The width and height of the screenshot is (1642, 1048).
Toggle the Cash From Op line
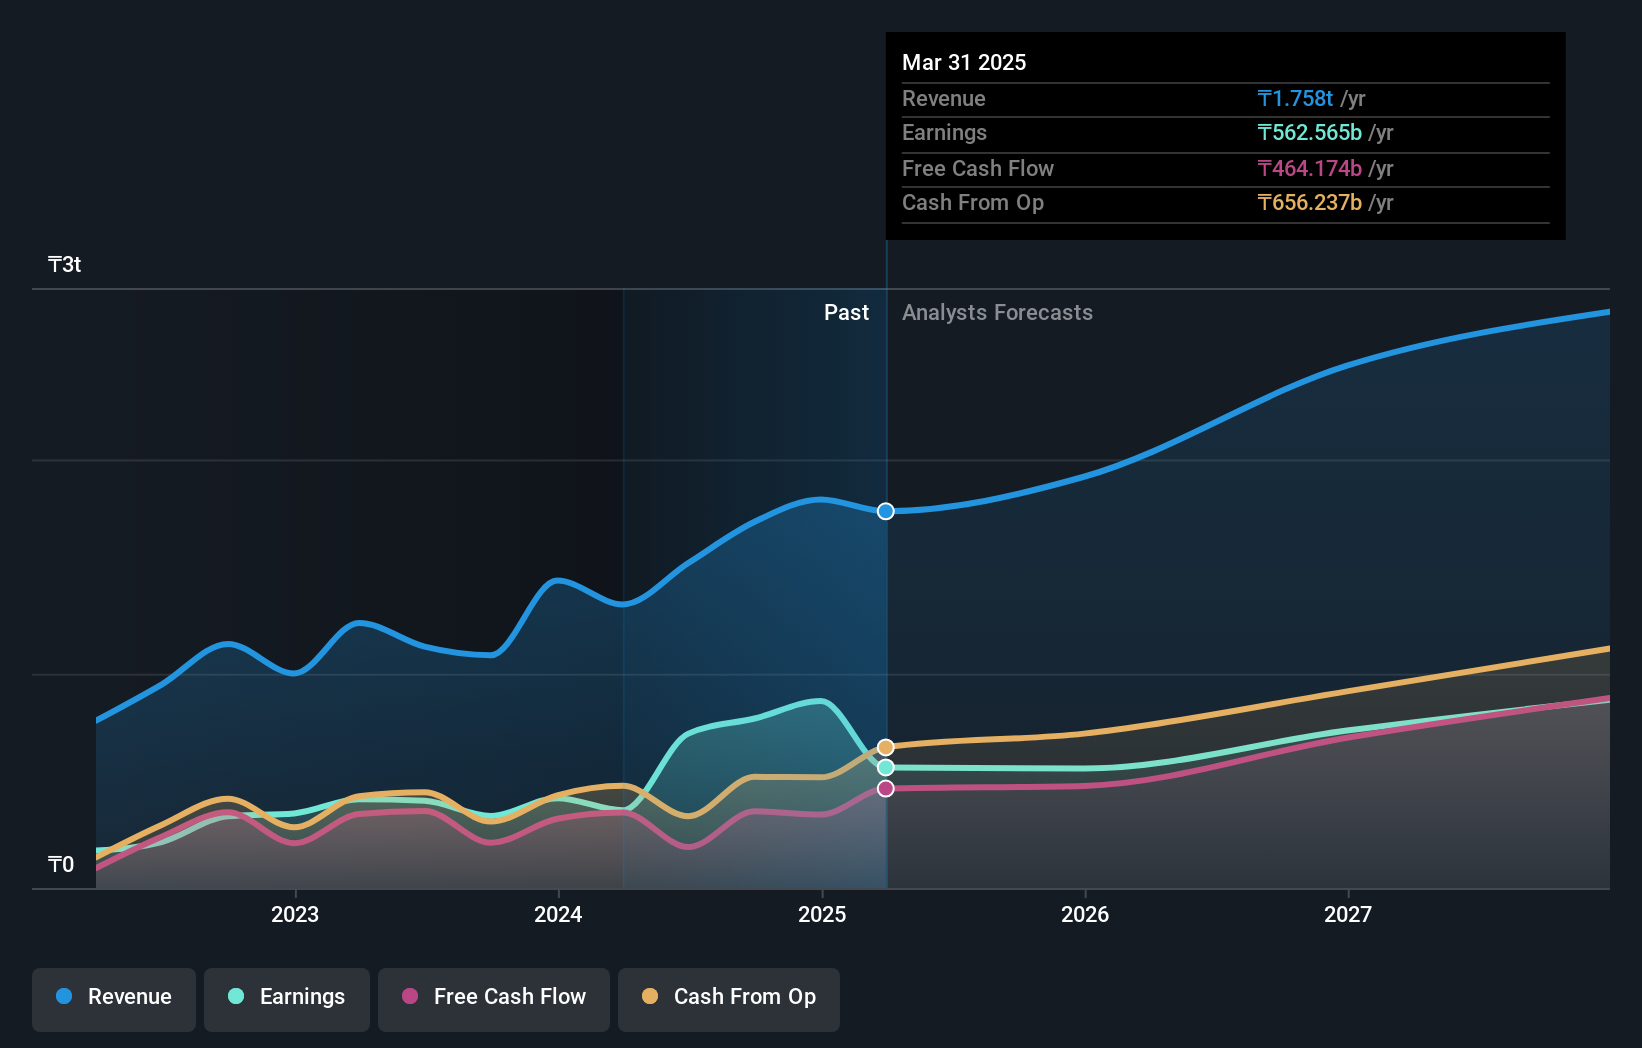728,997
